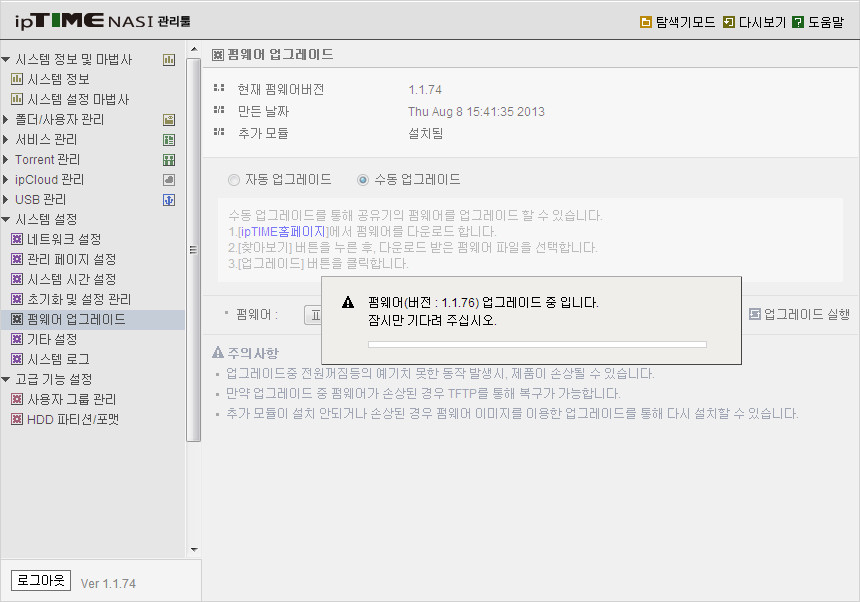The image size is (860, 602).
Task: Open the ipTIME홈페이지 link
Action: pyautogui.click(x=283, y=231)
